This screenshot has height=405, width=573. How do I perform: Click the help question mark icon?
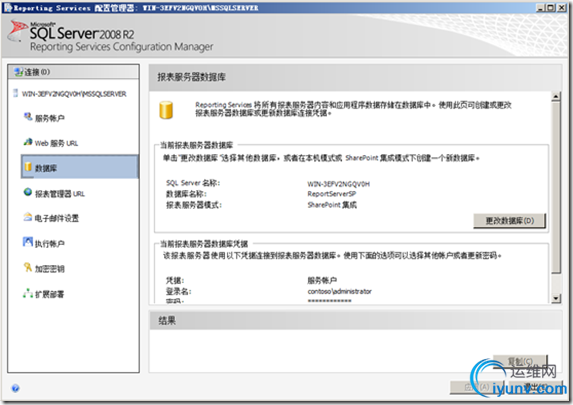(x=15, y=388)
